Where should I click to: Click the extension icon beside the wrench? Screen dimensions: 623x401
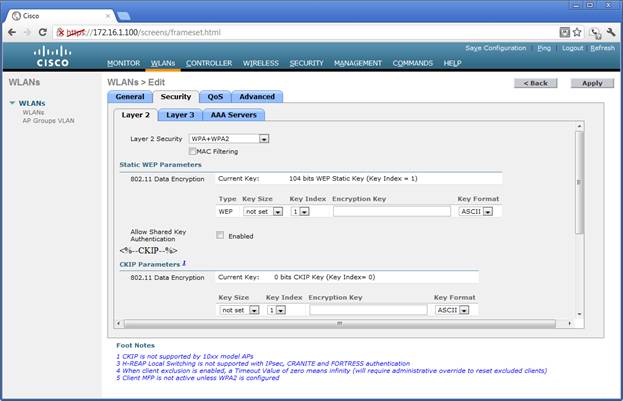click(595, 33)
